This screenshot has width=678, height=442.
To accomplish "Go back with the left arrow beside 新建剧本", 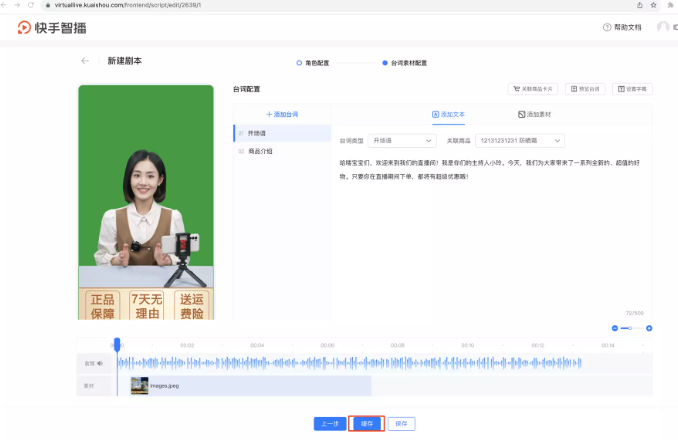I will click(85, 61).
